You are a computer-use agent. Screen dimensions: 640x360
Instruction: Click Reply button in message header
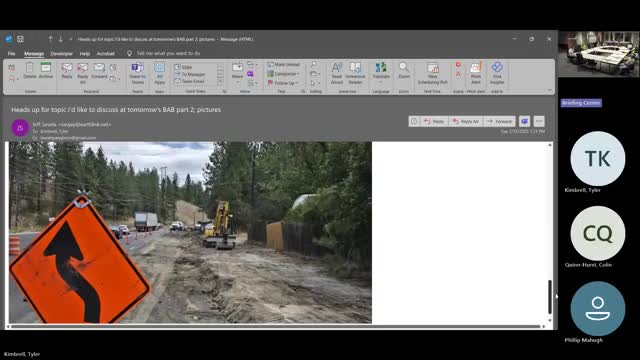[434, 121]
